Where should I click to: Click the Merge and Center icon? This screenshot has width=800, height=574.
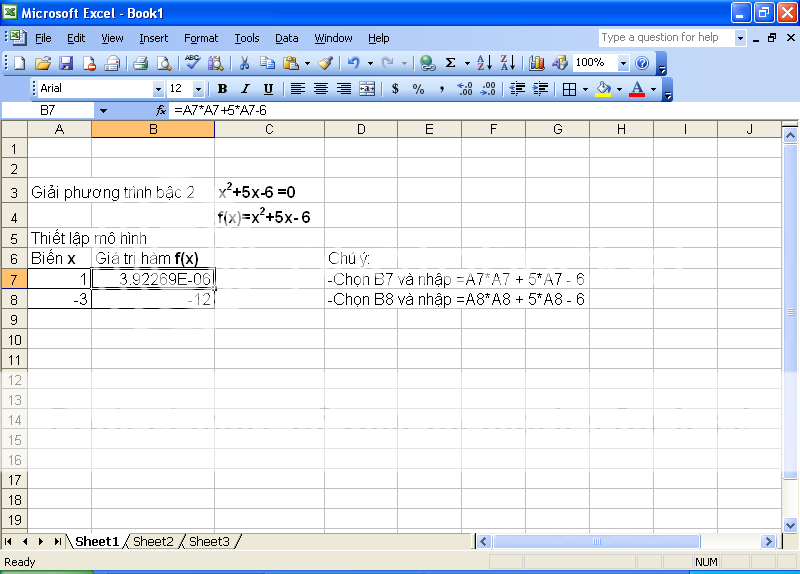point(367,89)
